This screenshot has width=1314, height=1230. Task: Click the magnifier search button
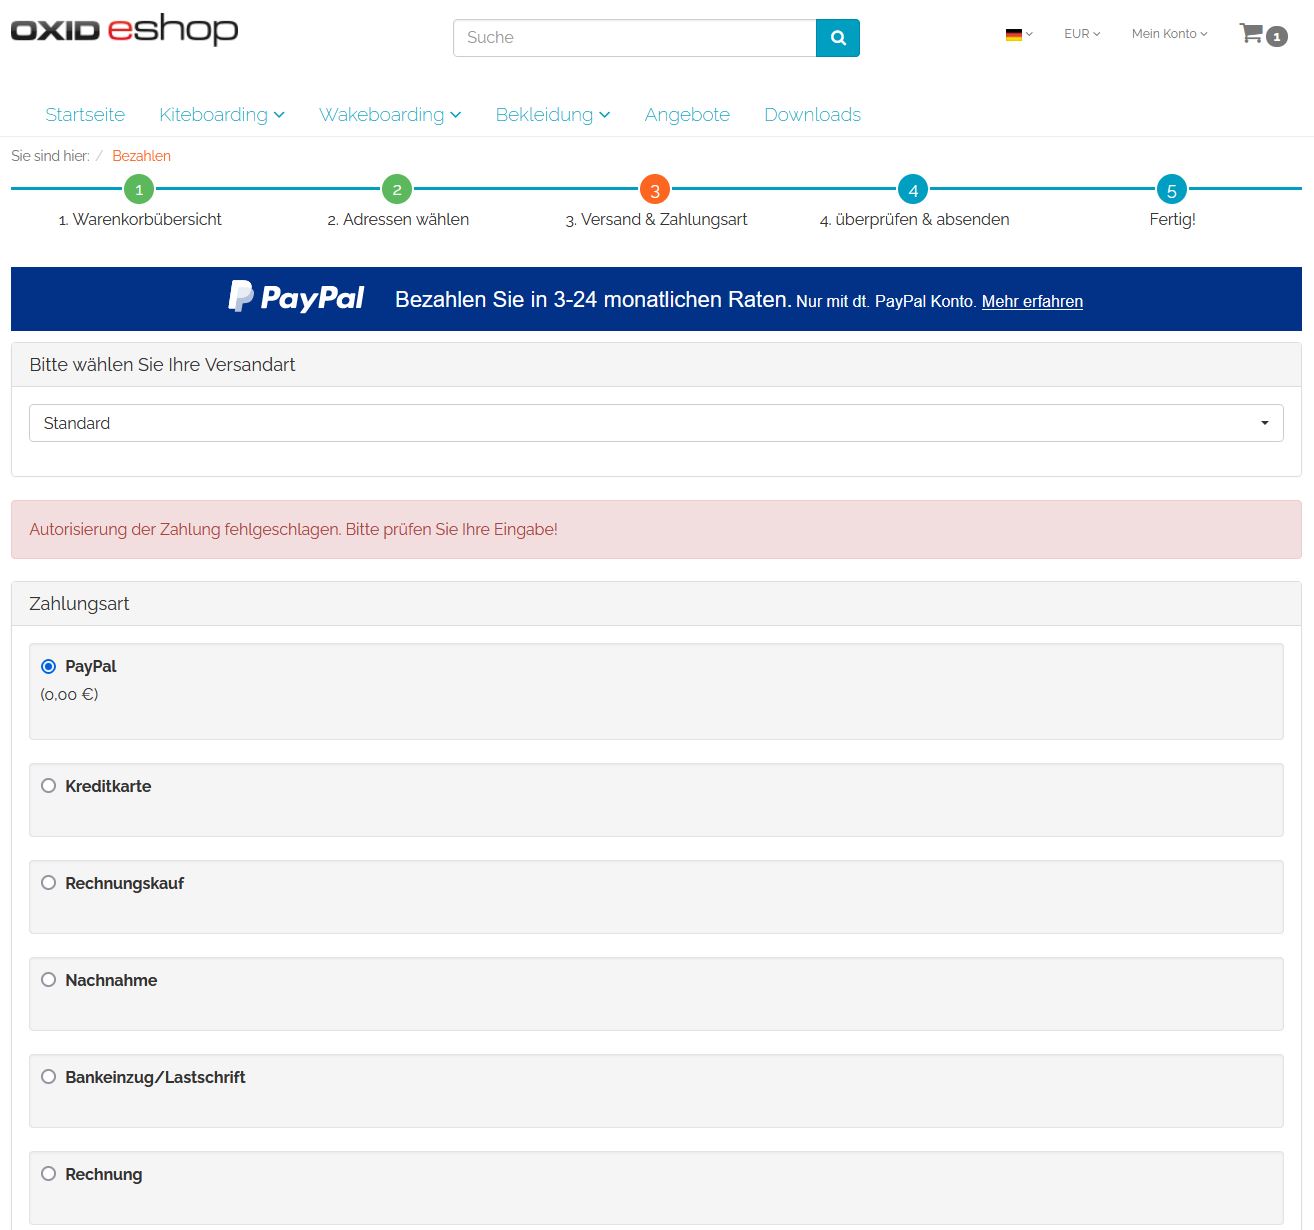tap(837, 38)
